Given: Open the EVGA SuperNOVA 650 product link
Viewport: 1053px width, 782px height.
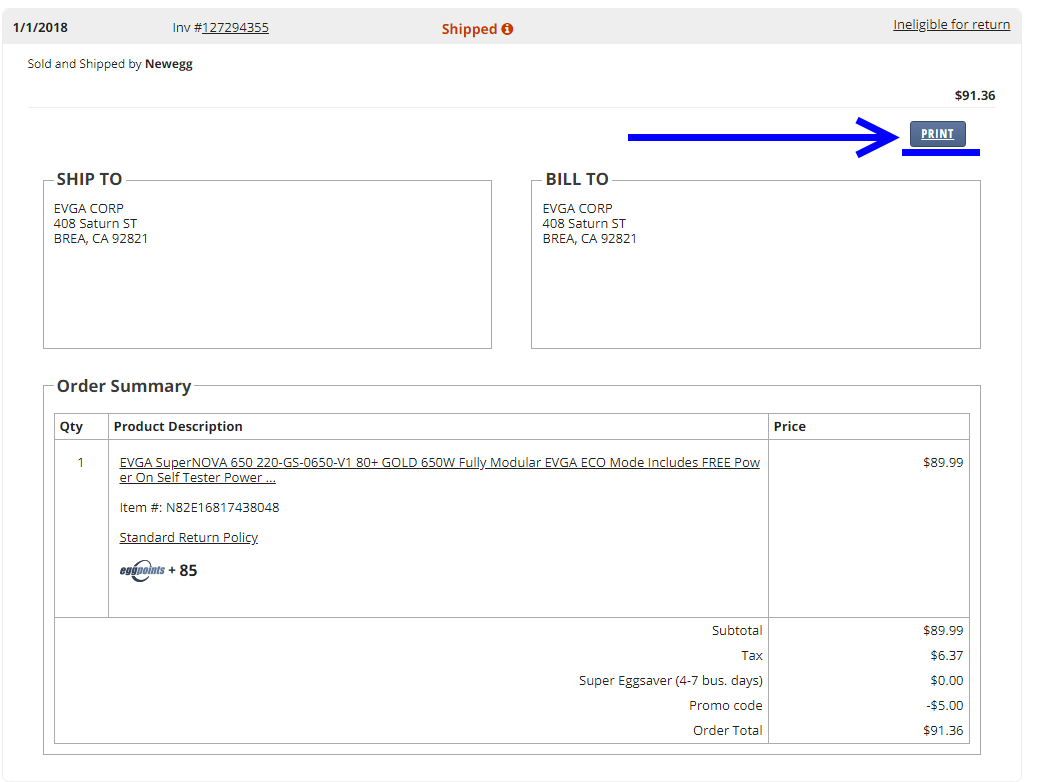Looking at the screenshot, I should pos(440,470).
